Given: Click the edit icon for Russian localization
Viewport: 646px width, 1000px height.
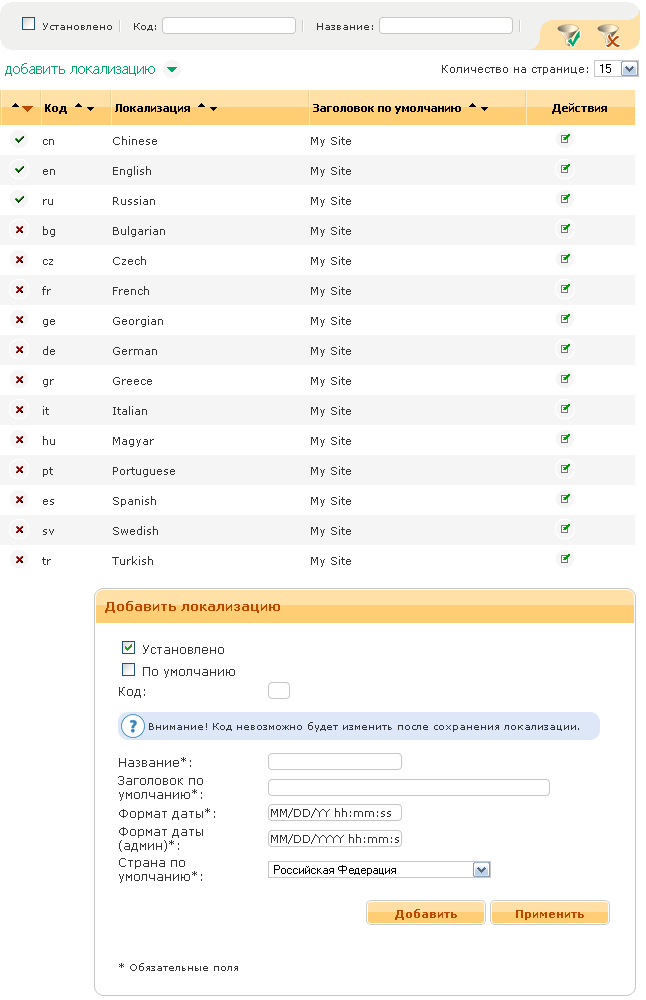Looking at the screenshot, I should (x=566, y=199).
